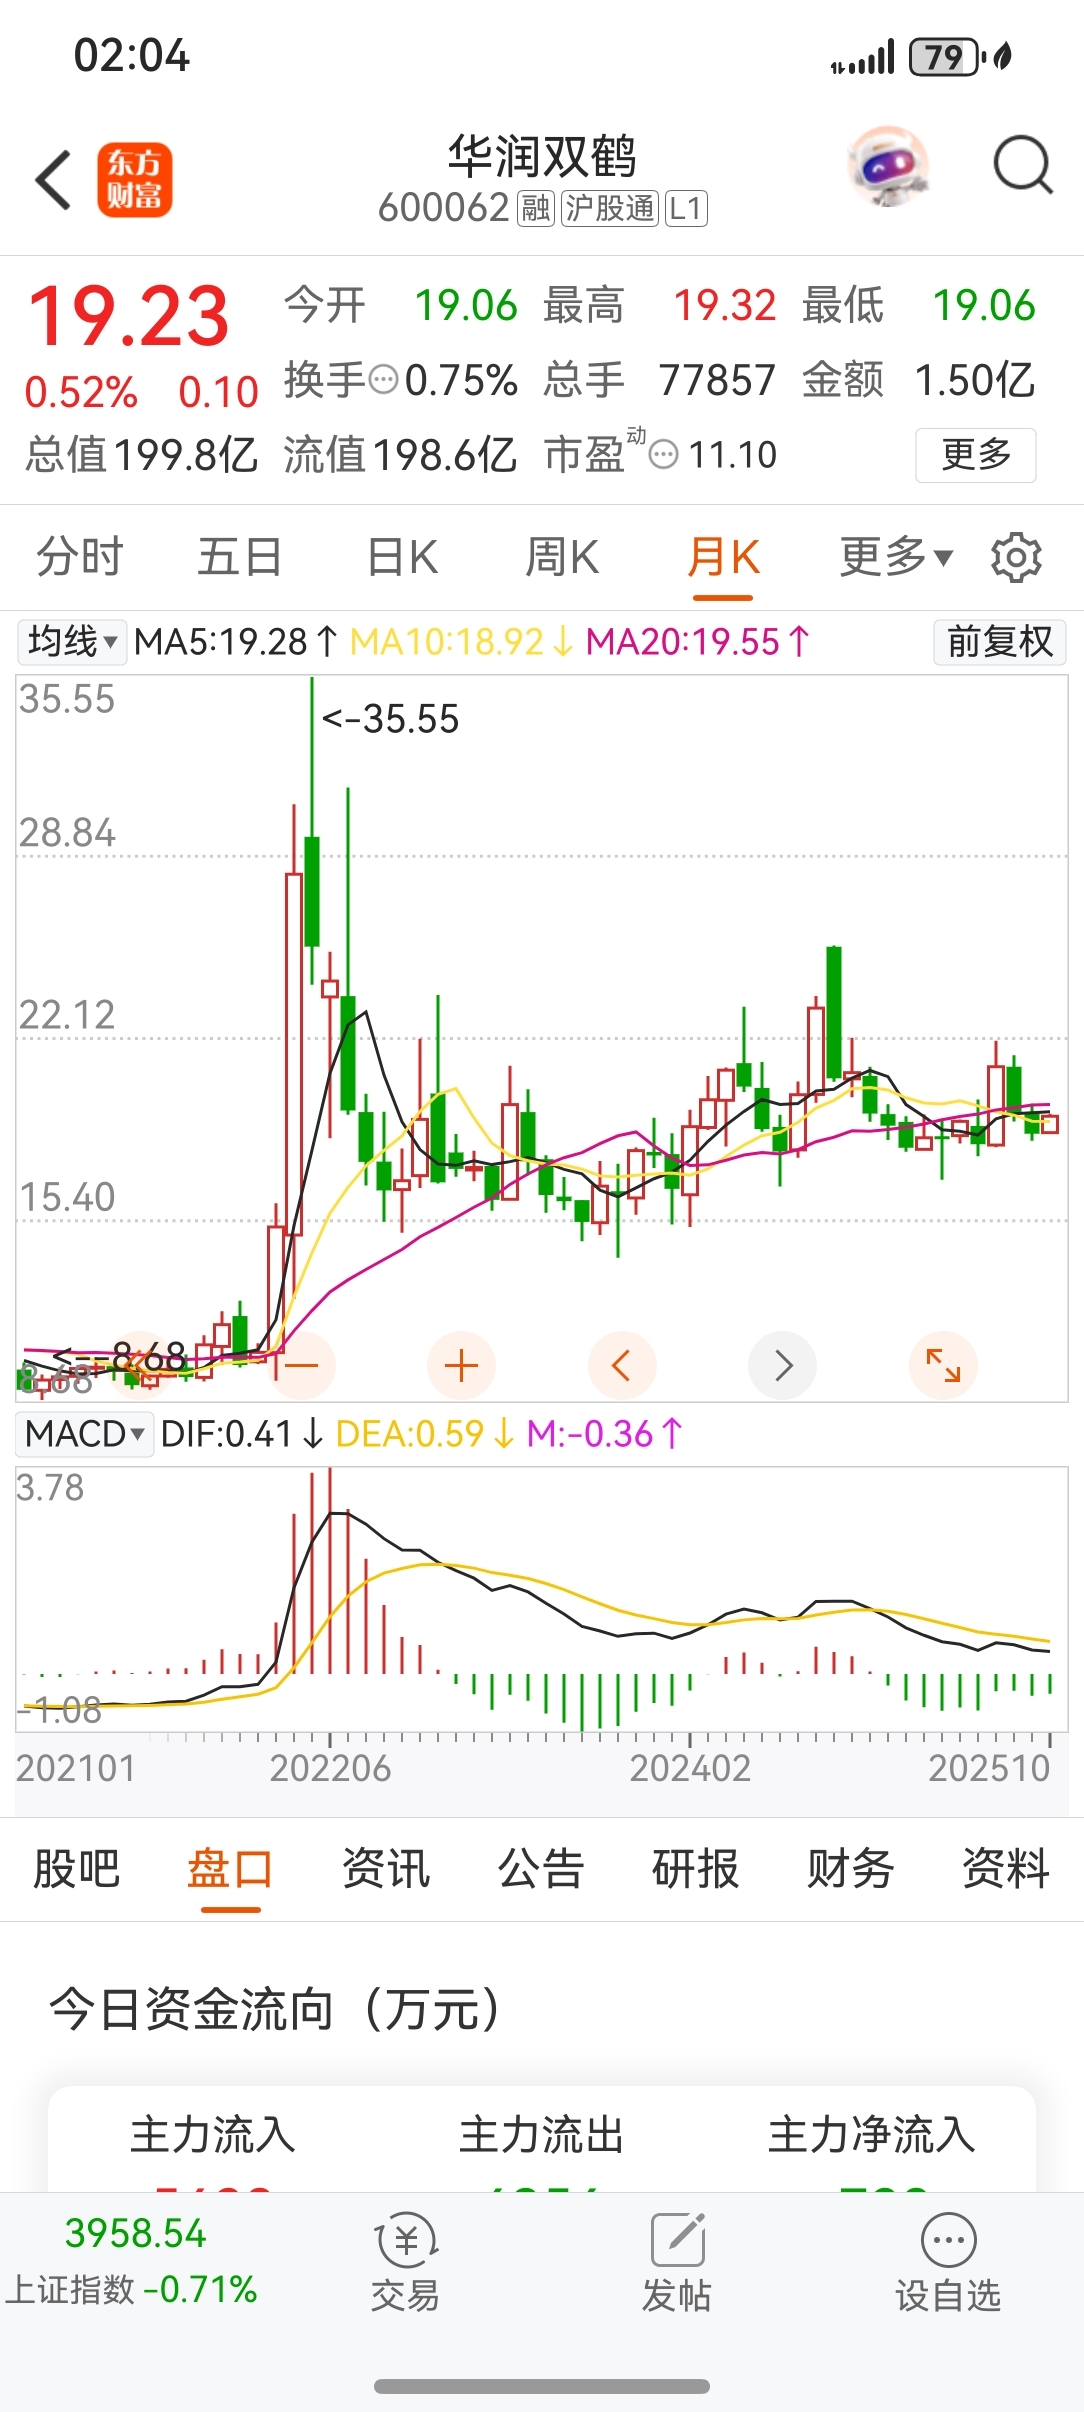
Task: Open 公告 announcements tab
Action: click(x=541, y=1868)
